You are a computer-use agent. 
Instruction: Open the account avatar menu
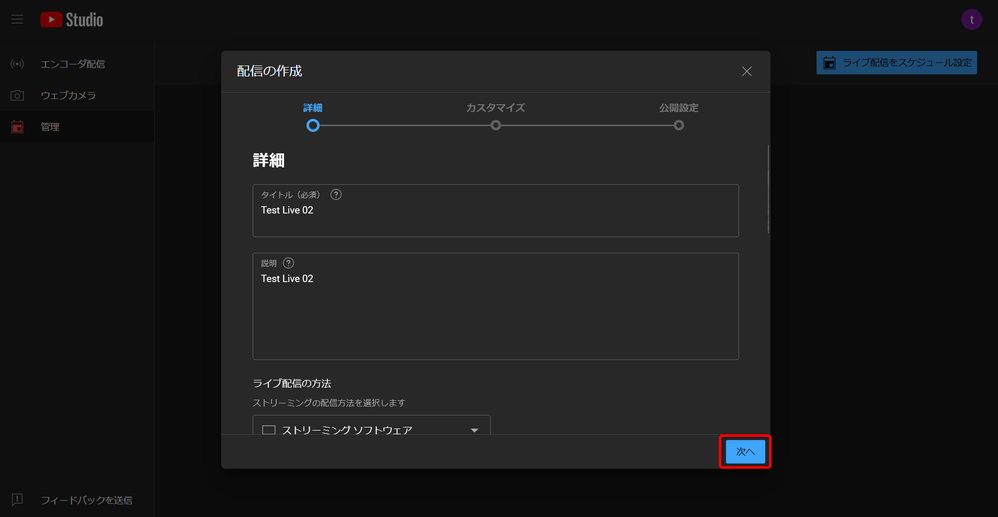click(971, 20)
